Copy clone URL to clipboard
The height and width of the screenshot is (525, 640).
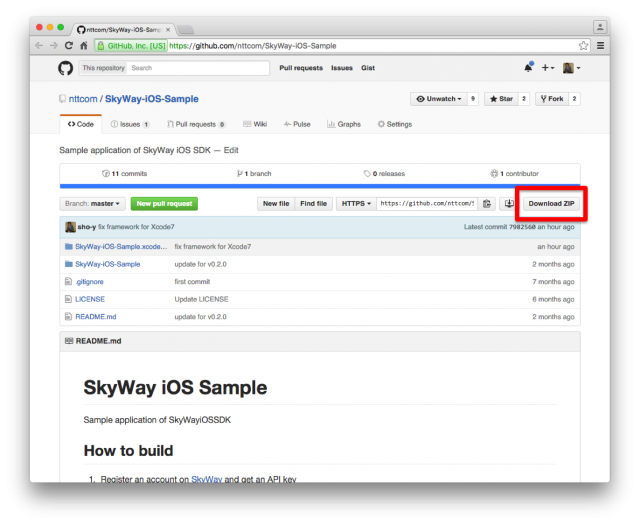pos(487,204)
